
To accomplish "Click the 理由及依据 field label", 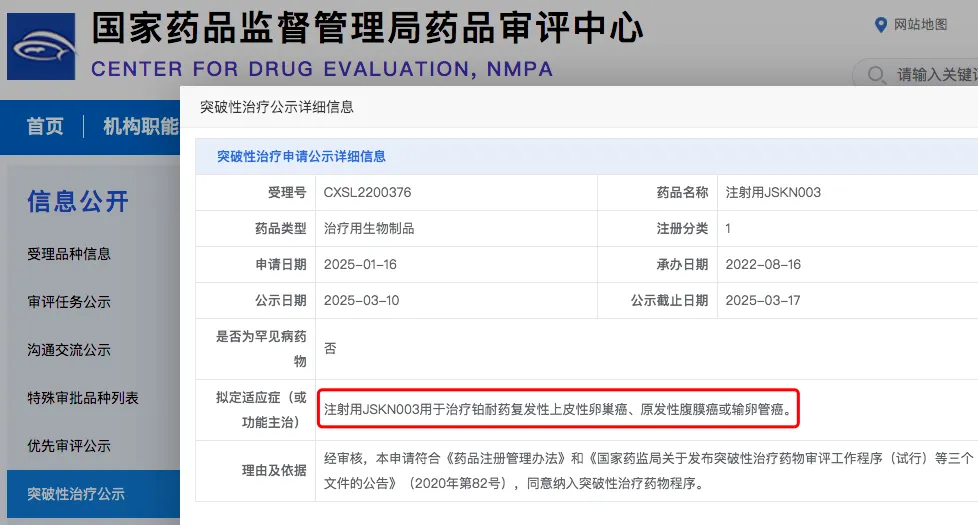I will point(274,471).
